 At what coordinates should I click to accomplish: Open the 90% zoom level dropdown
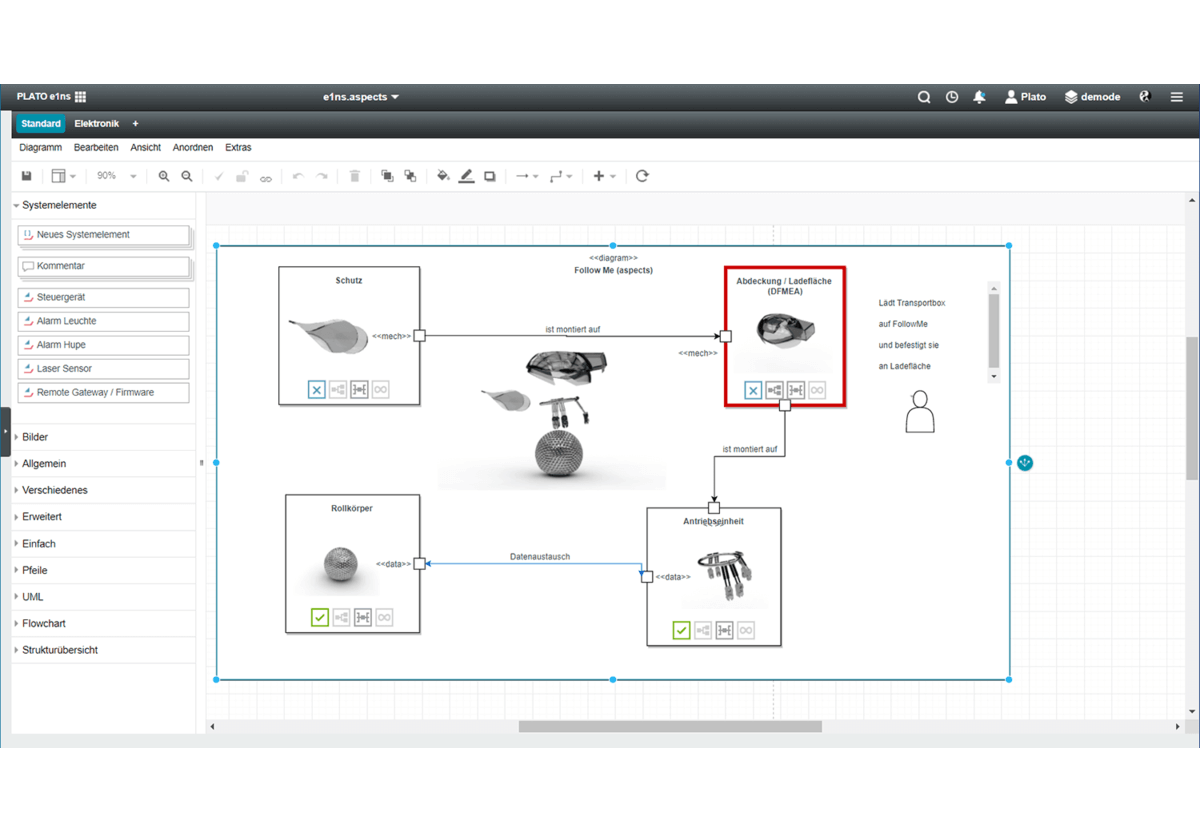(x=116, y=176)
